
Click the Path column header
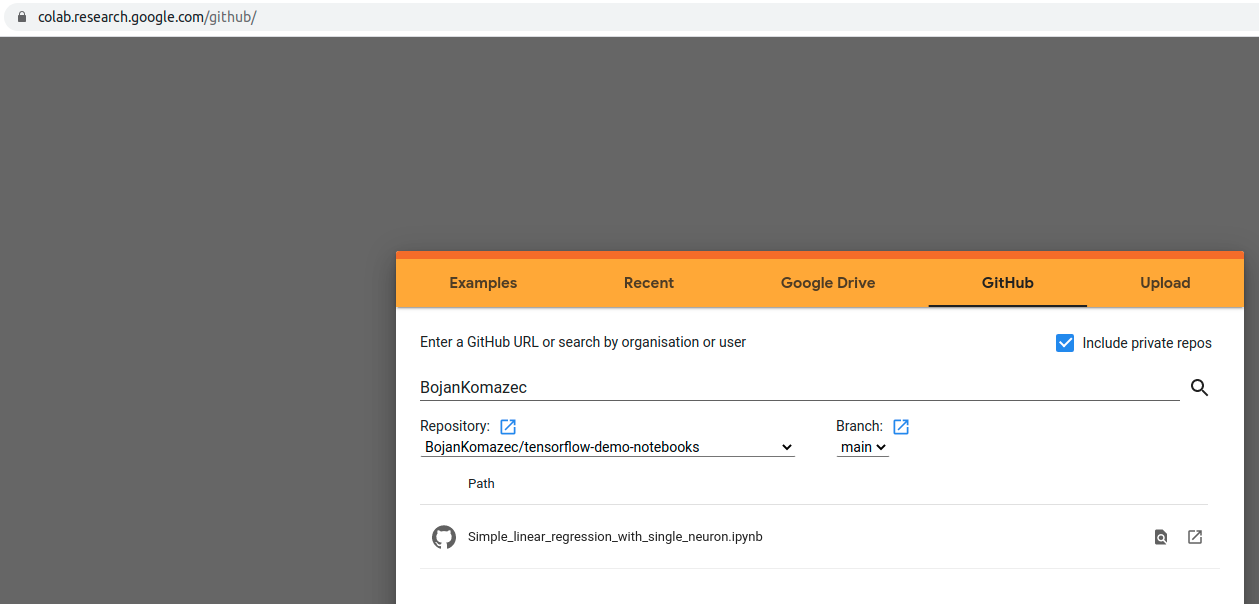[481, 483]
